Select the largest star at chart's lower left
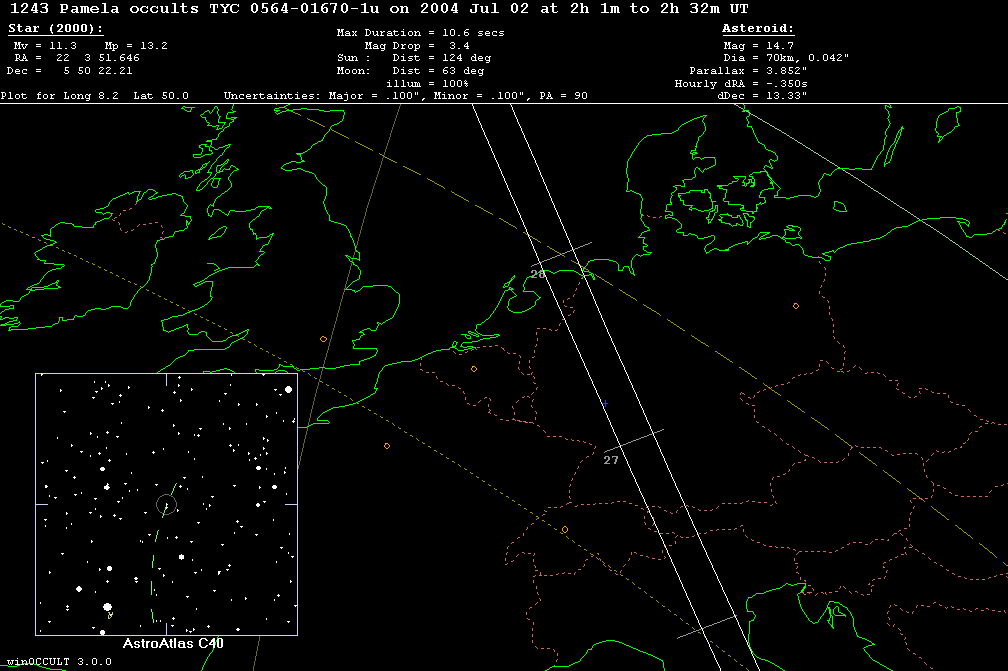The width and height of the screenshot is (1008, 671). click(107, 607)
